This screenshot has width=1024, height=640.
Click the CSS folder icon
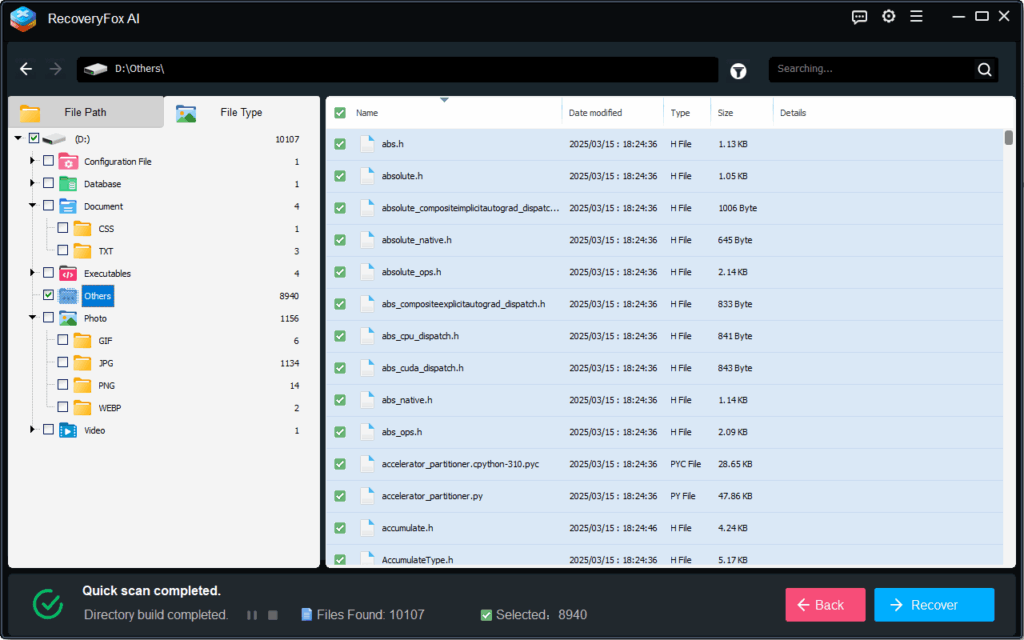pos(82,229)
